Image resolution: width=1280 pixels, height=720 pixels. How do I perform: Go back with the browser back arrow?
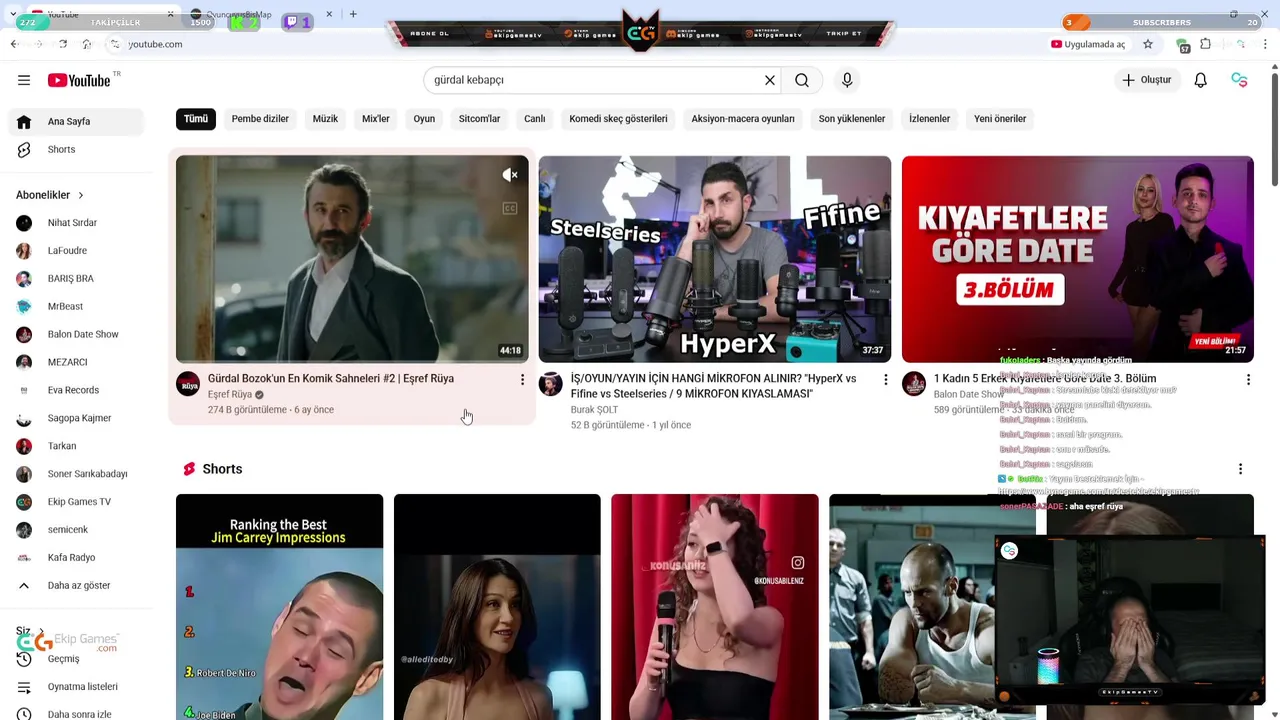(x=14, y=44)
